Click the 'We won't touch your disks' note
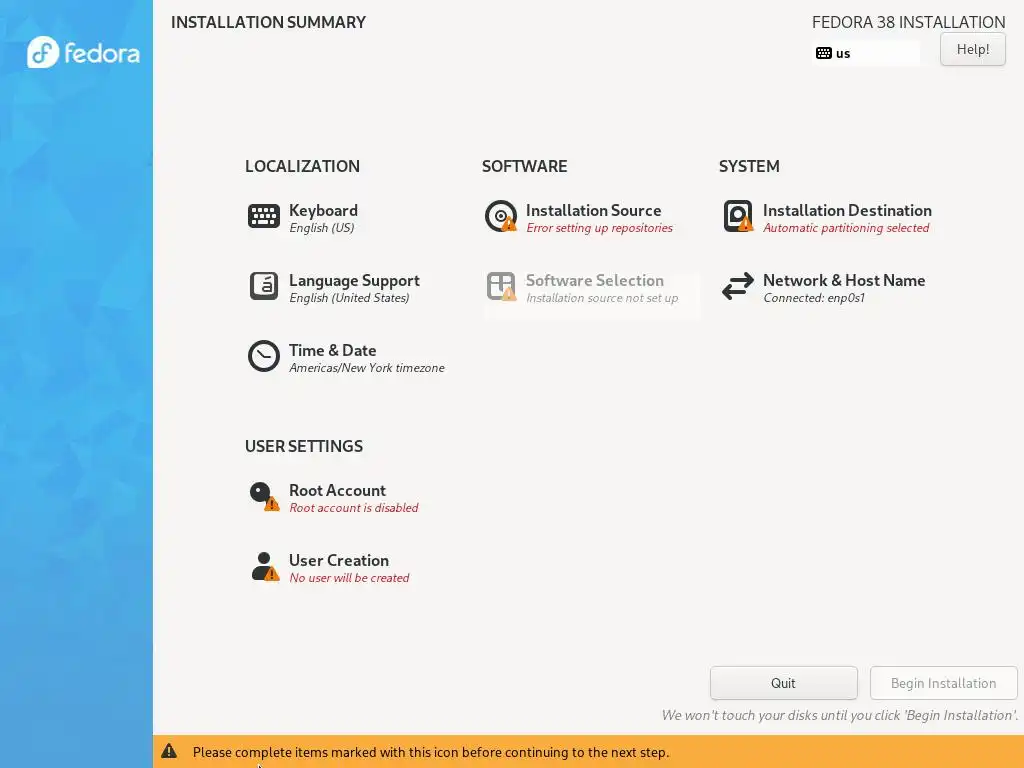Screen dimensions: 1024x768 coord(839,715)
